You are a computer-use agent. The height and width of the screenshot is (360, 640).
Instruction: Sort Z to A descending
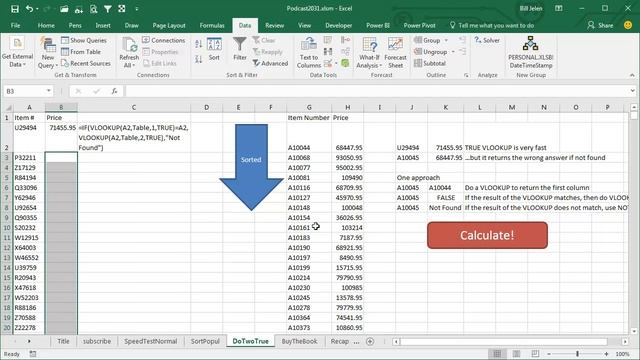tap(199, 59)
